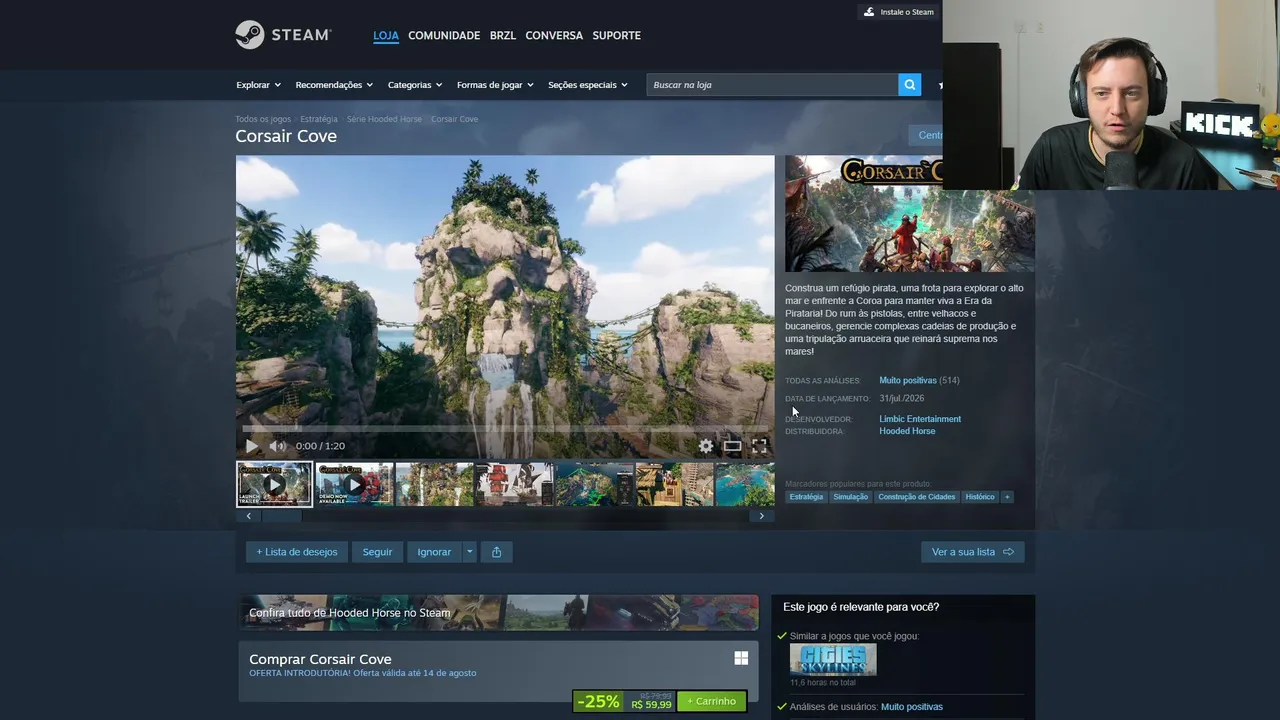This screenshot has width=1280, height=720.
Task: Navigate to SUPORTE
Action: click(x=616, y=35)
